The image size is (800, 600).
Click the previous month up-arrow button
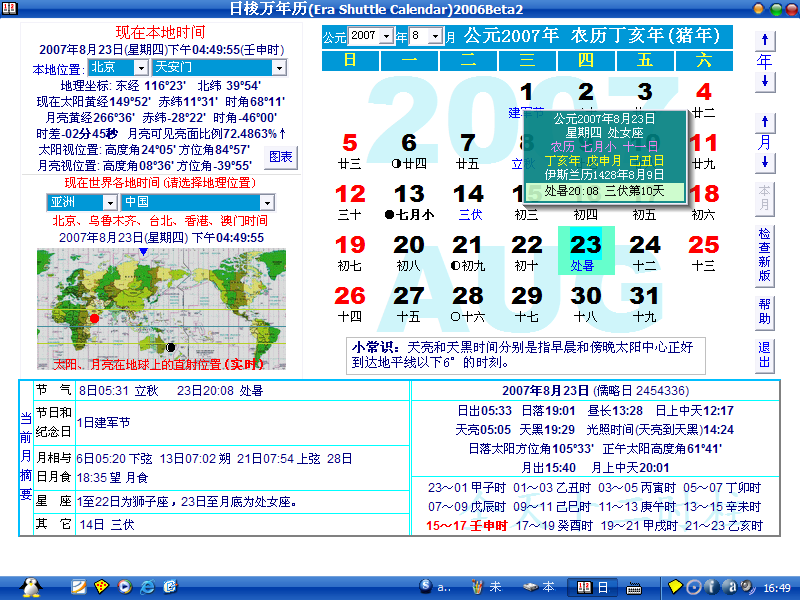click(x=765, y=122)
